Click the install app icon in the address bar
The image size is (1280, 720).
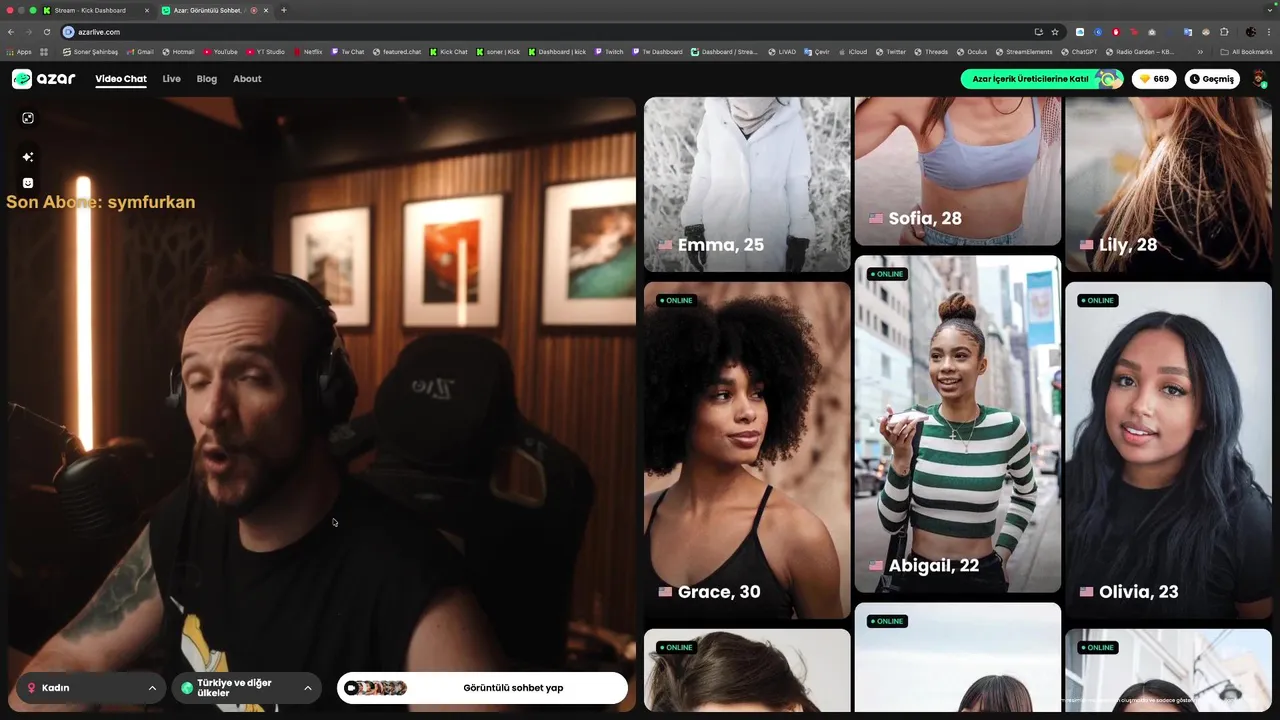coord(1038,32)
